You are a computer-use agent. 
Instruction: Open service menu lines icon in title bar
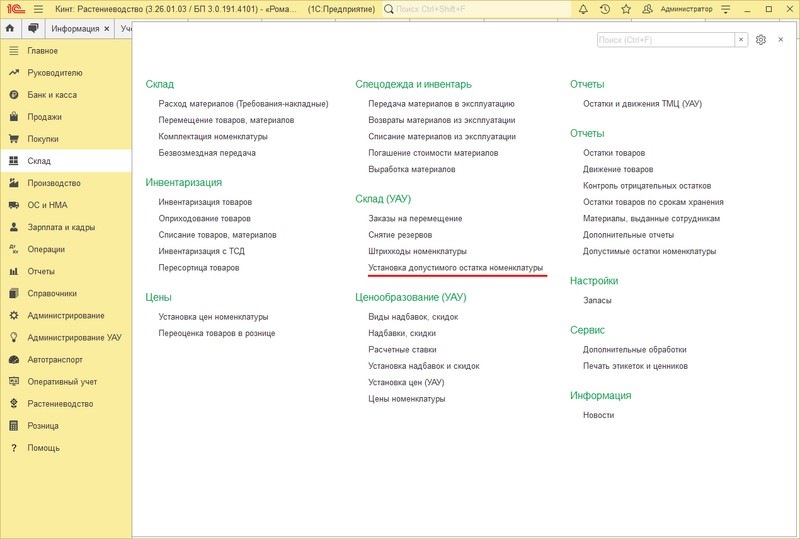click(726, 9)
